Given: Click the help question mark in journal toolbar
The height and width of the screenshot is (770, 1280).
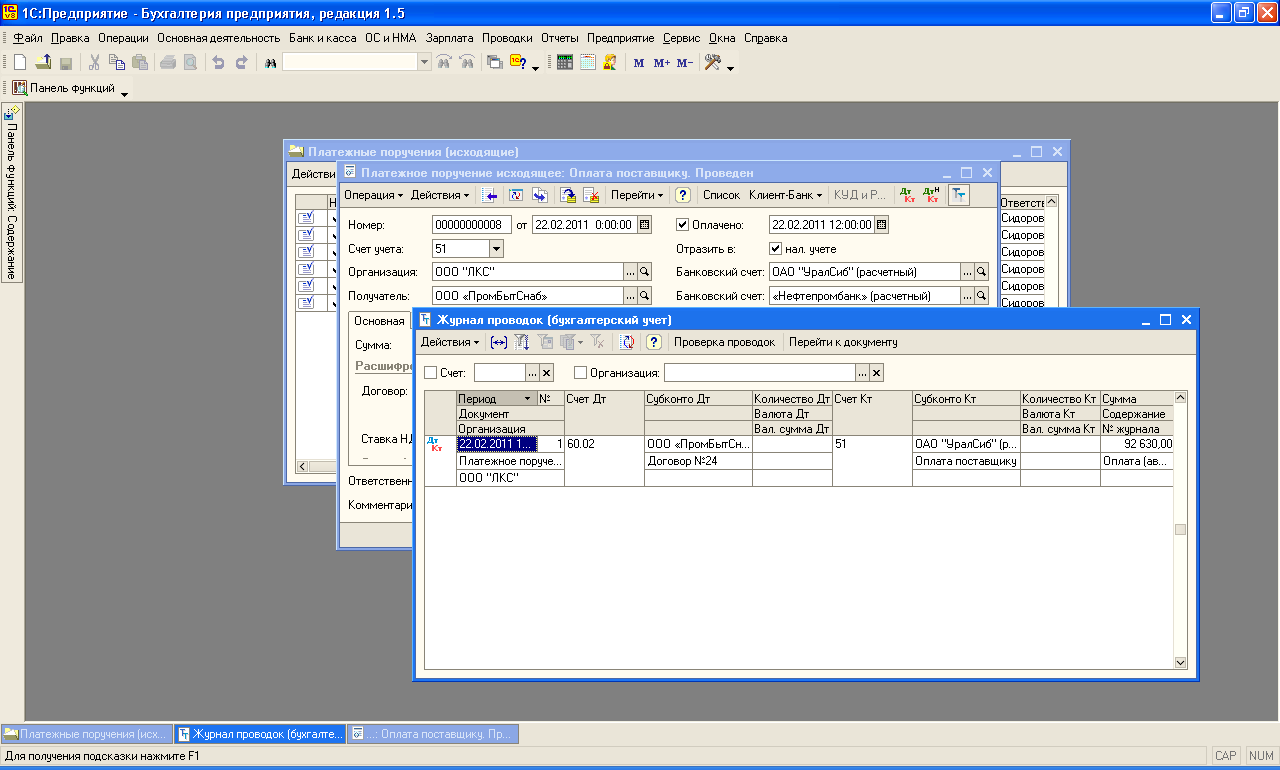Looking at the screenshot, I should coord(654,342).
